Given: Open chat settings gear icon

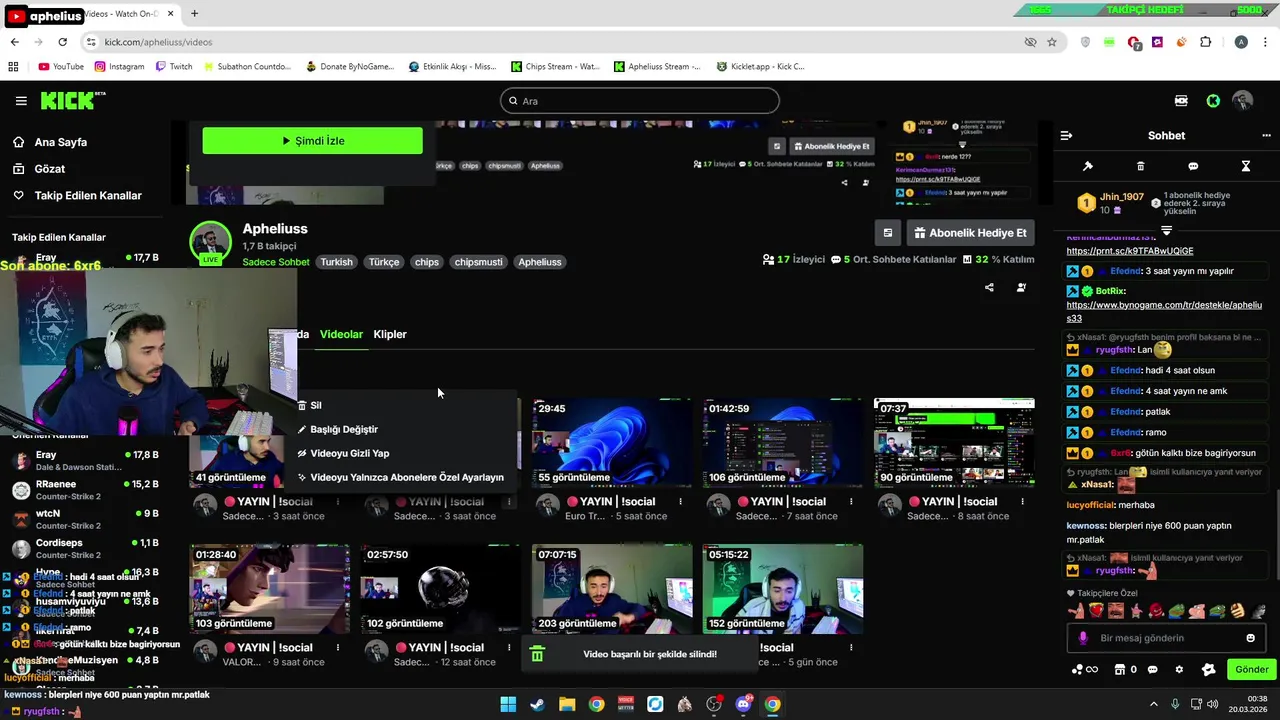Looking at the screenshot, I should 1179,670.
